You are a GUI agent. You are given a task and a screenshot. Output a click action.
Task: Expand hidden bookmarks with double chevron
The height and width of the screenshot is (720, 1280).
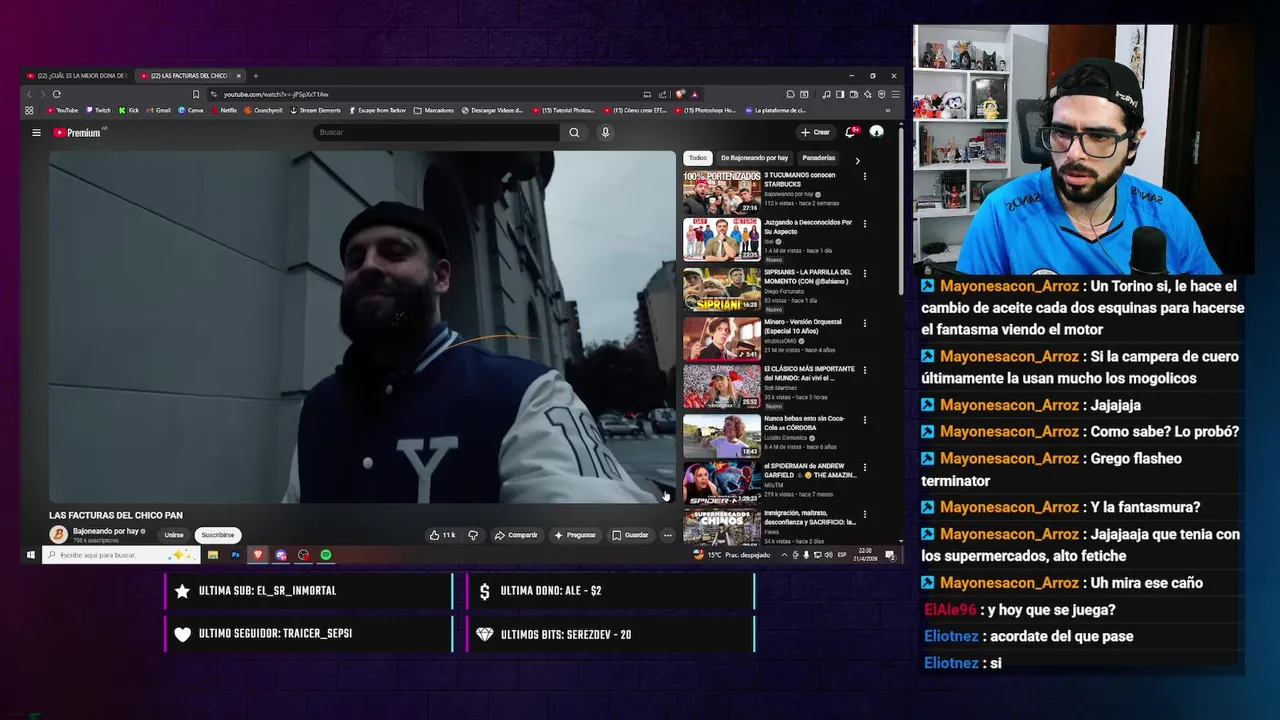[x=888, y=110]
